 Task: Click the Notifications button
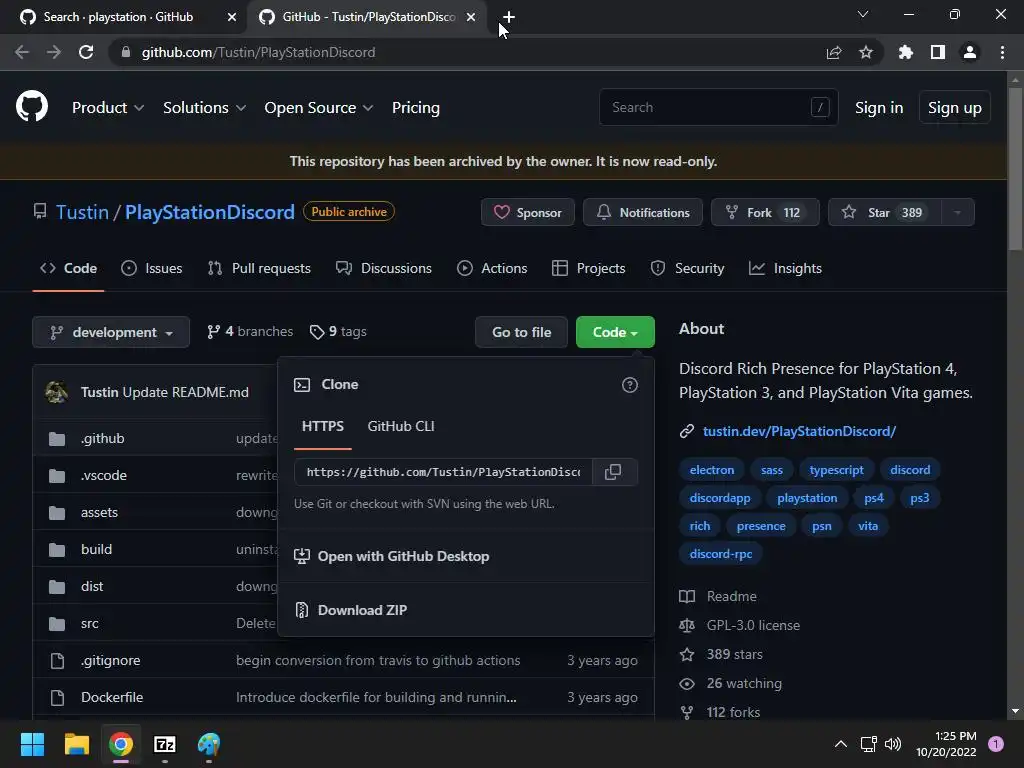(643, 212)
